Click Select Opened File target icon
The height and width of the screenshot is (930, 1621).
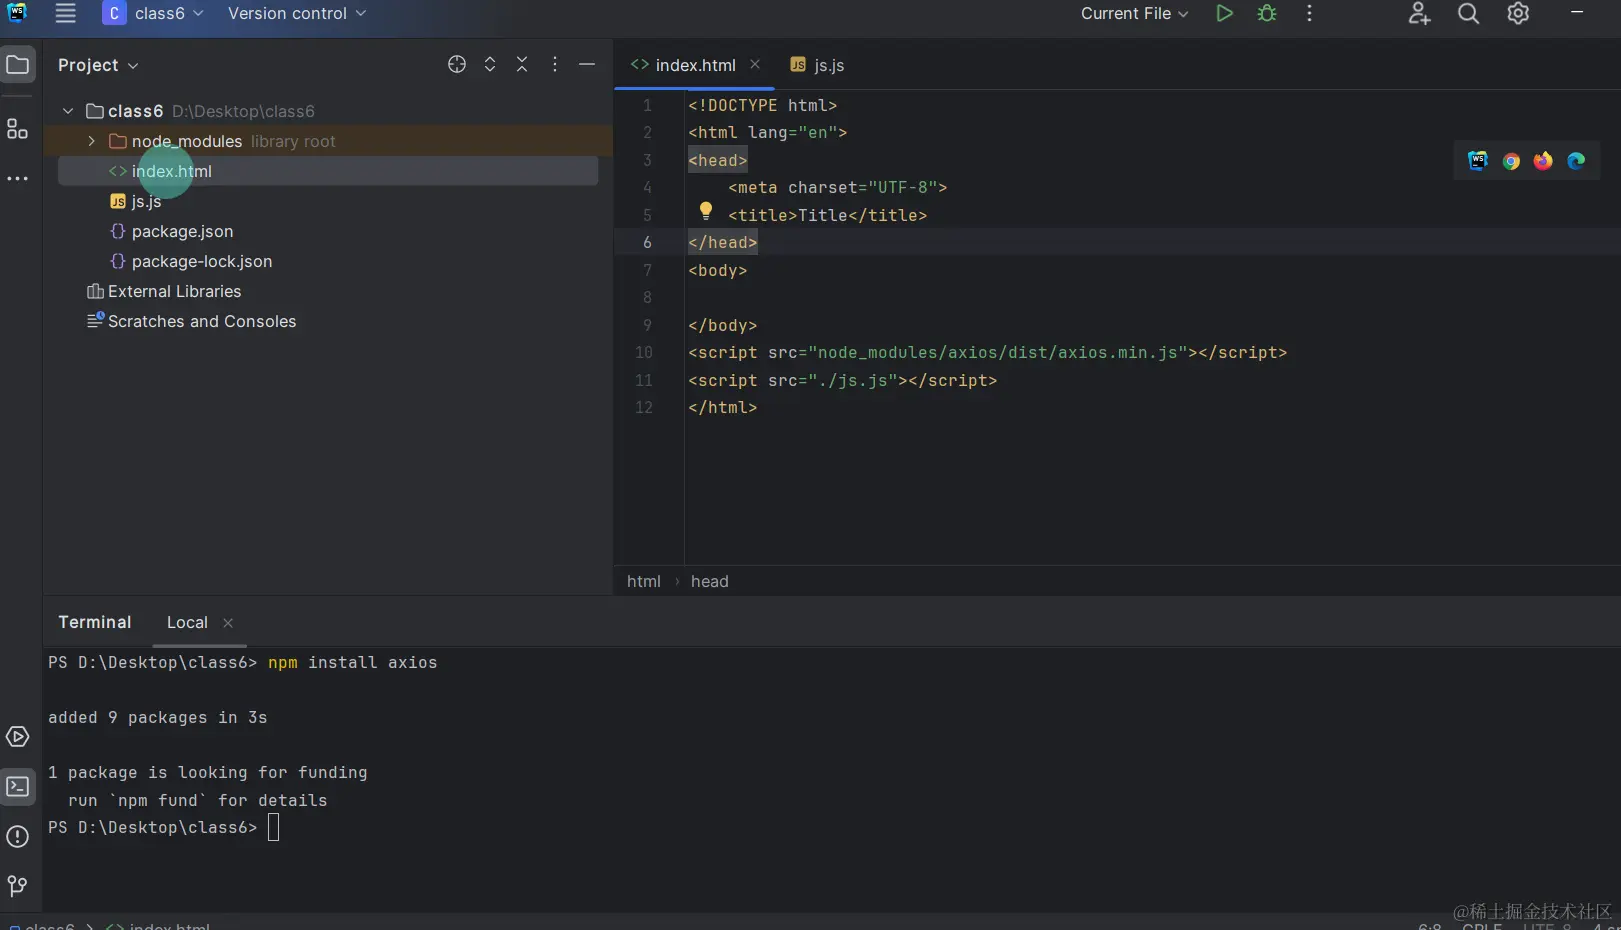pyautogui.click(x=457, y=64)
